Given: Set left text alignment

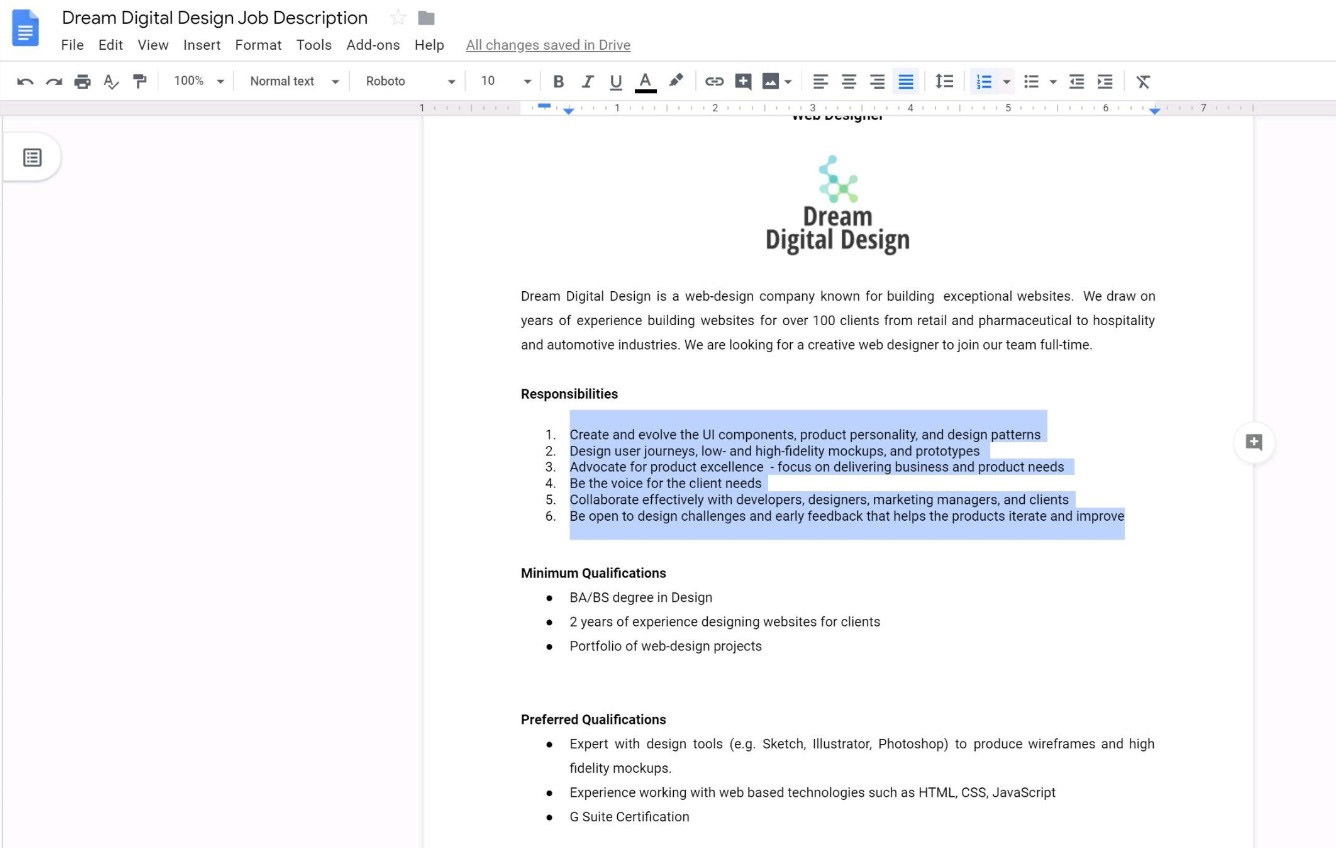Looking at the screenshot, I should click(x=820, y=82).
